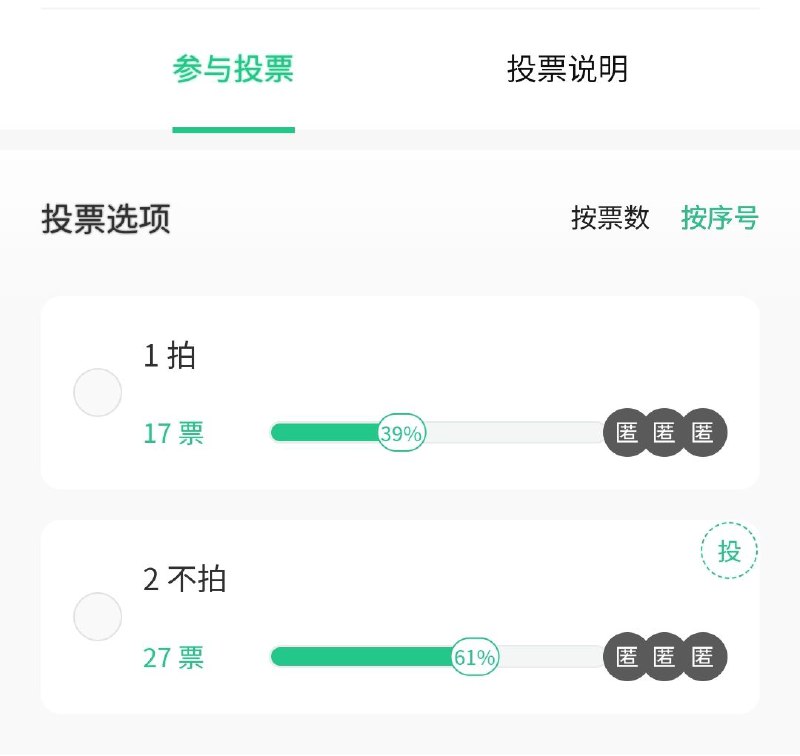Click the 39% percentage bubble
The height and width of the screenshot is (756, 800).
(401, 432)
